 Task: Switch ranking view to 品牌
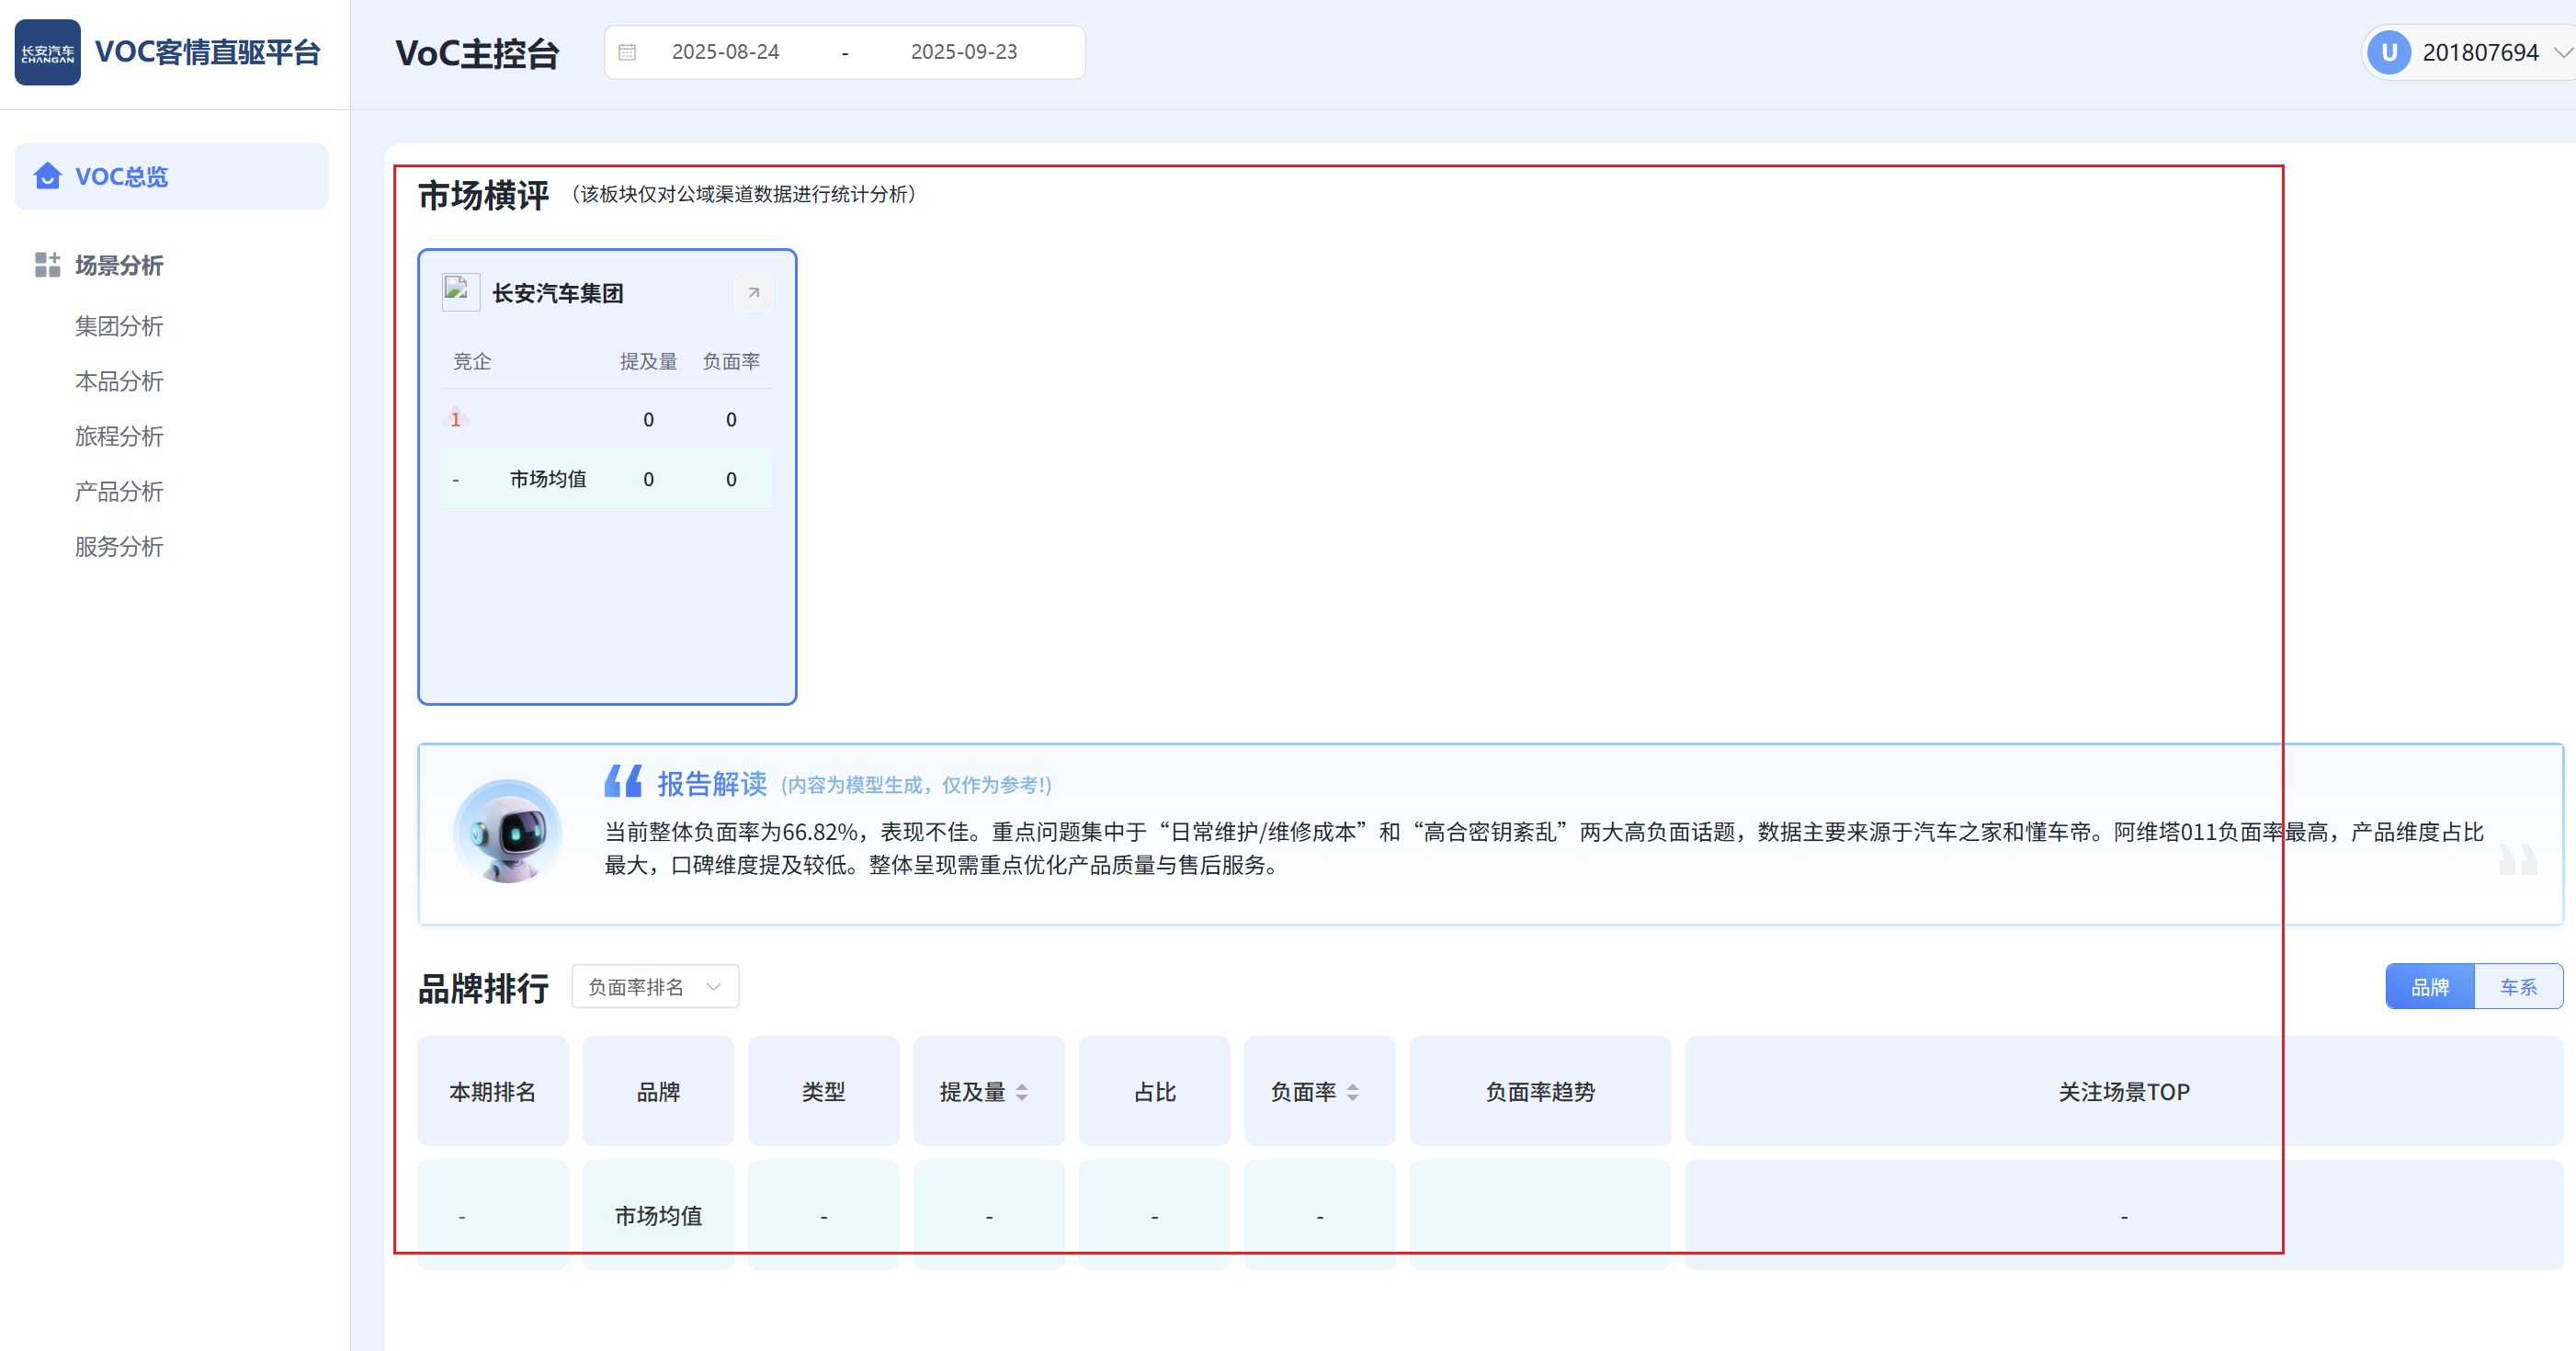click(x=2429, y=987)
